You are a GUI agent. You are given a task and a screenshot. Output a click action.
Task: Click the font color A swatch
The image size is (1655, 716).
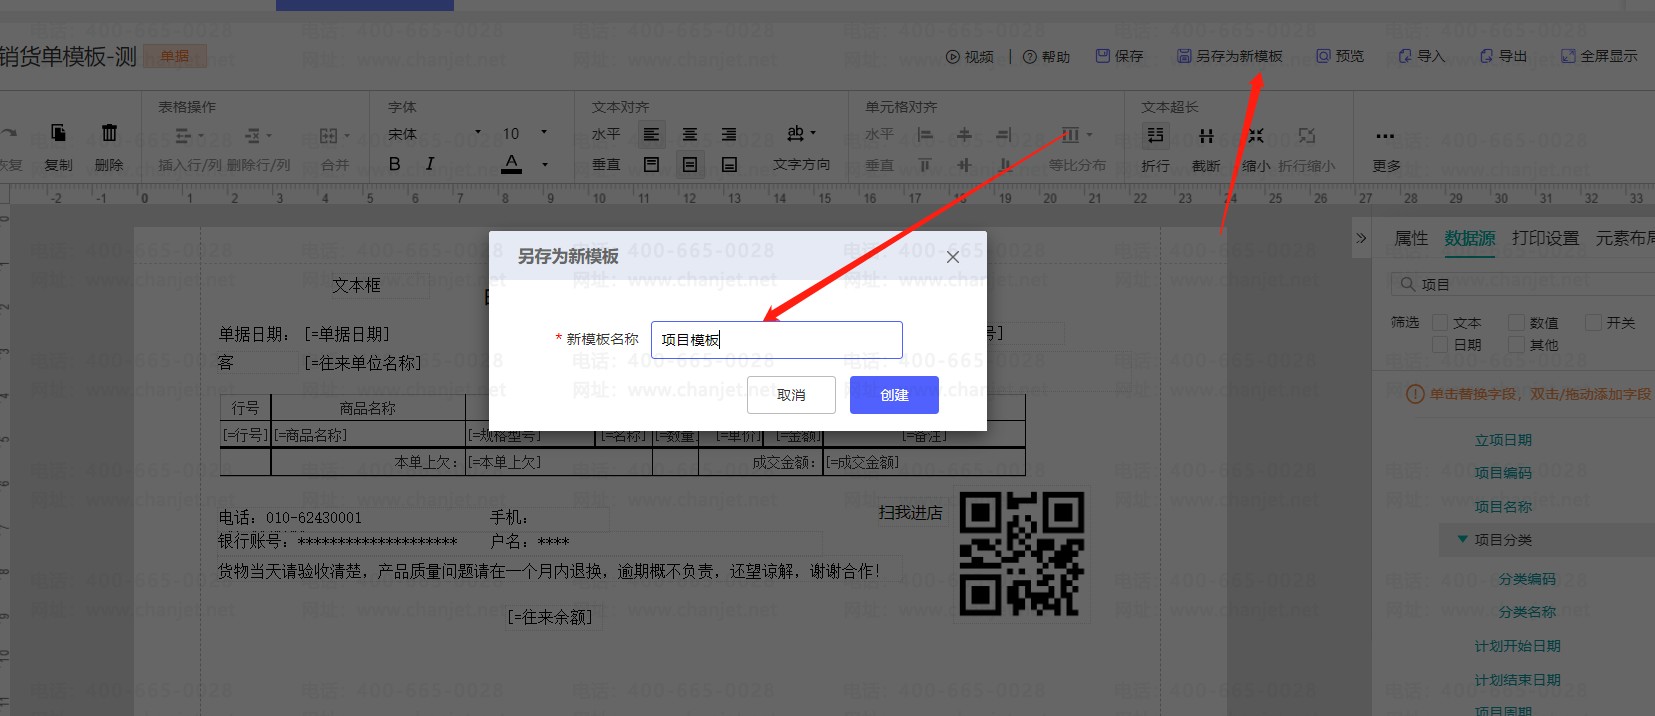pos(512,164)
